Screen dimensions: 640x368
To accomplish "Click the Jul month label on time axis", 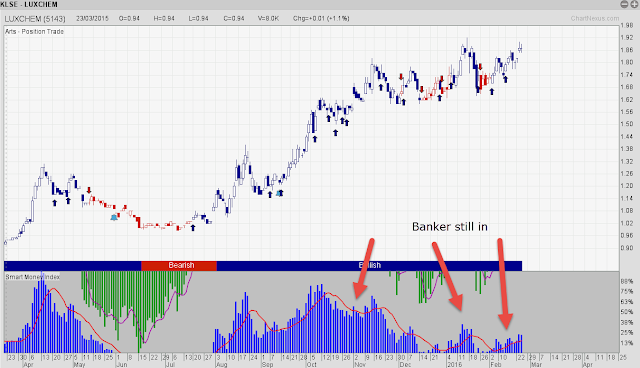I will [170, 364].
